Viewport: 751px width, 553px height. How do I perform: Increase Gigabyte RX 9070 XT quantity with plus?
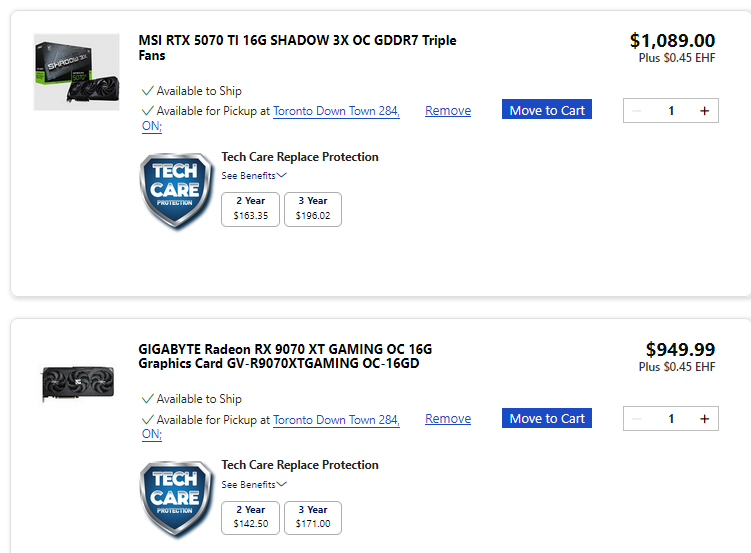pyautogui.click(x=704, y=419)
